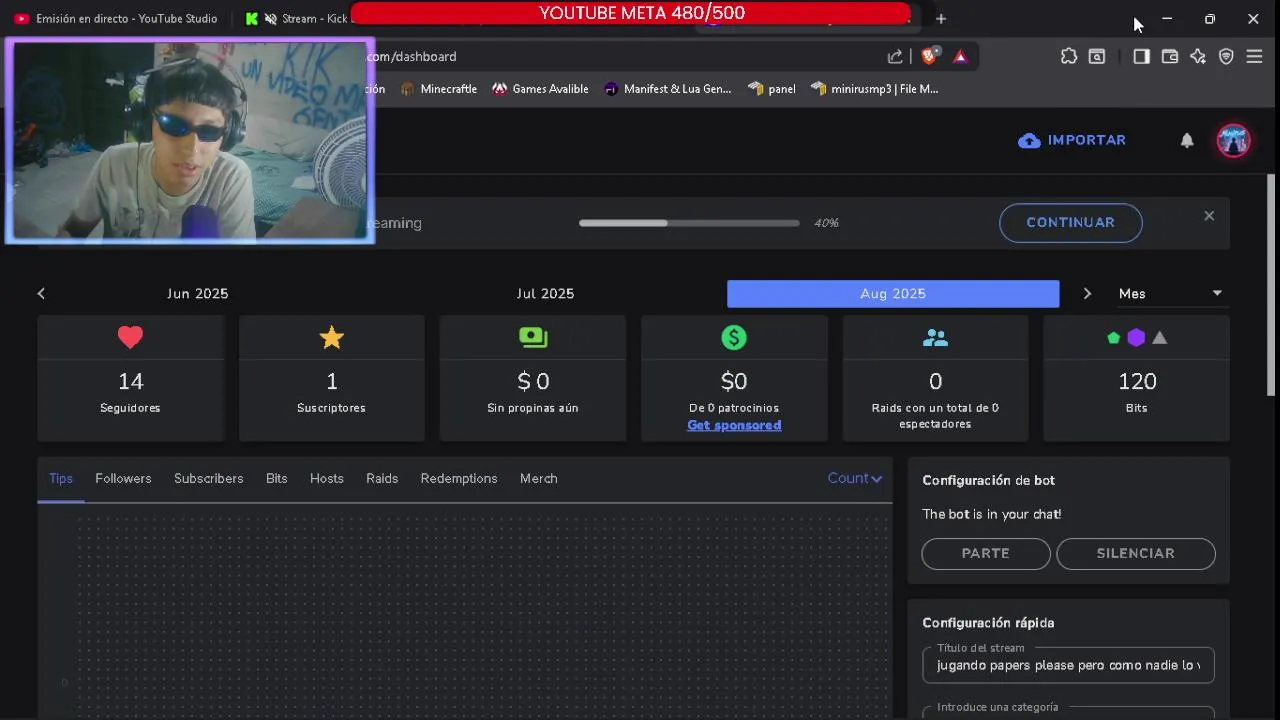Select the highlighted Aug 2025 month
1280x720 pixels.
pos(893,293)
